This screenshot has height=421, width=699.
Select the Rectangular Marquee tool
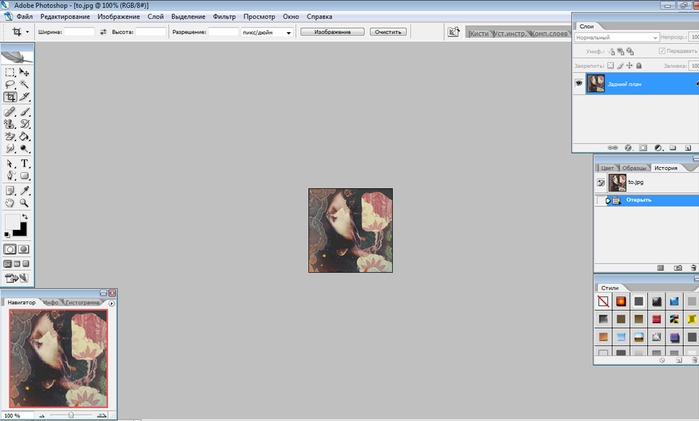(10, 72)
